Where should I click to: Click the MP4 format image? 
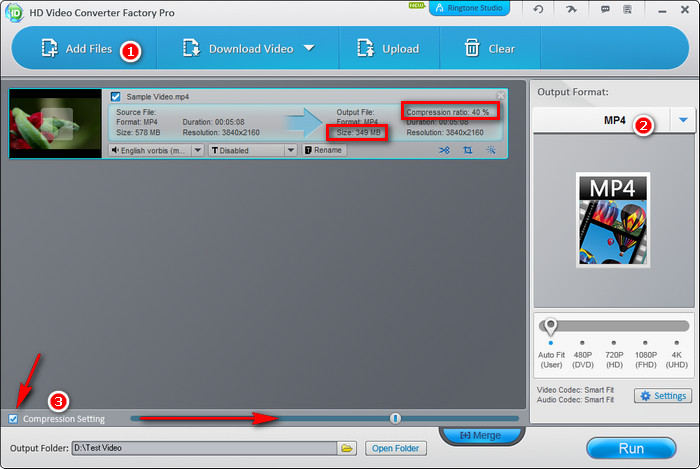click(x=613, y=220)
